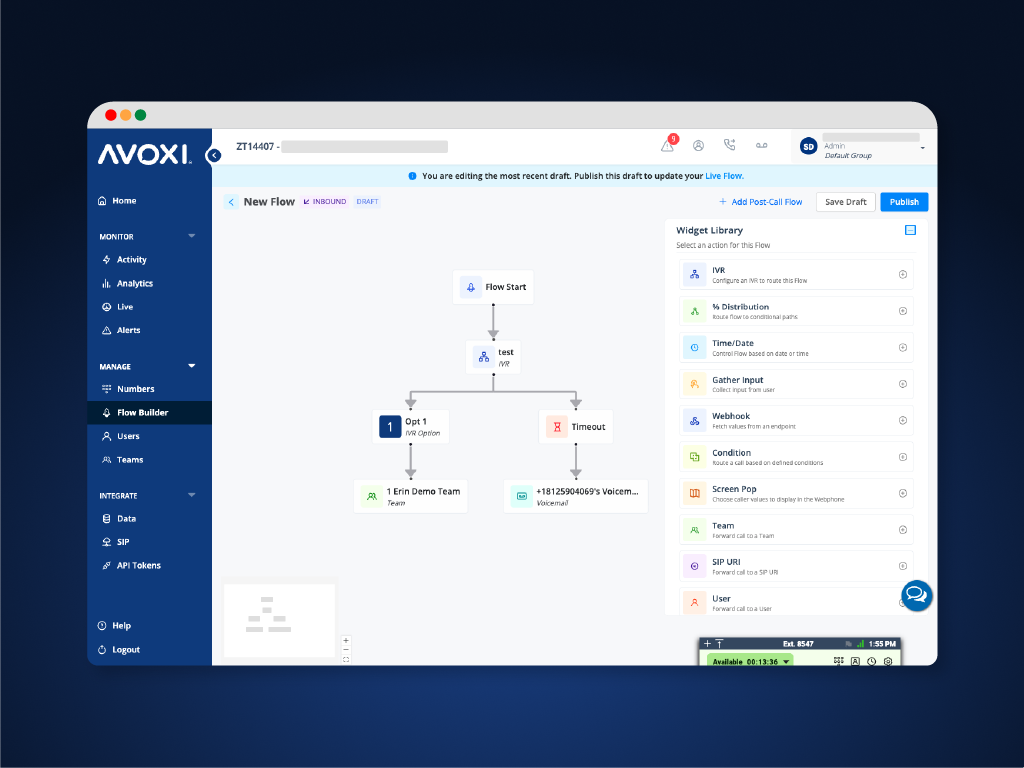Image resolution: width=1024 pixels, height=768 pixels.
Task: Minimize the Widget Library panel
Action: 910,230
